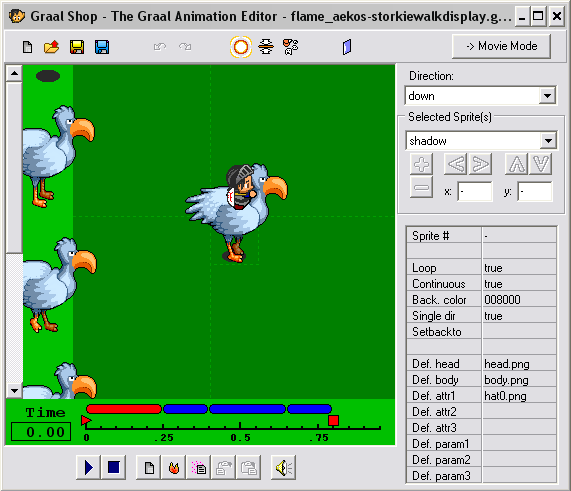This screenshot has width=571, height=491.
Task: Click the Def. attr1 value hat0.png
Action: tap(519, 396)
